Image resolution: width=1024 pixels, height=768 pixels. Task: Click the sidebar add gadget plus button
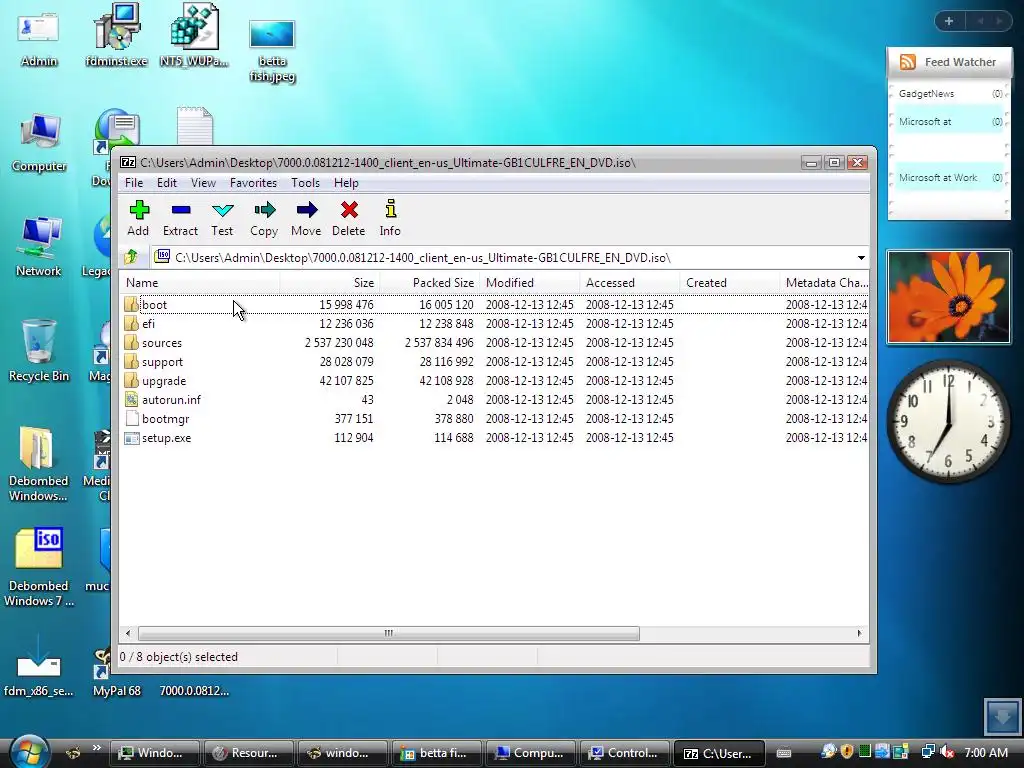pyautogui.click(x=949, y=21)
